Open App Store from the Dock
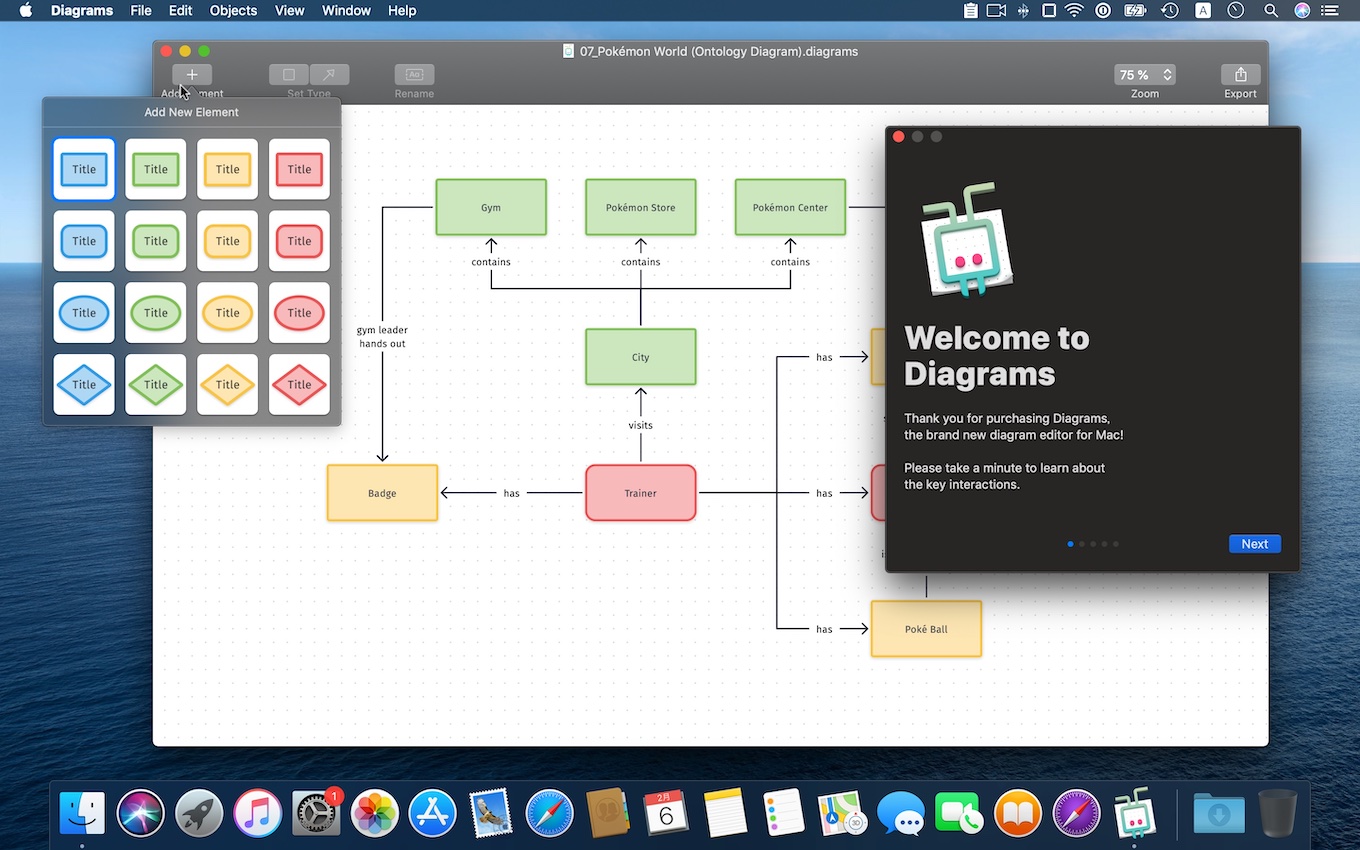 point(433,814)
